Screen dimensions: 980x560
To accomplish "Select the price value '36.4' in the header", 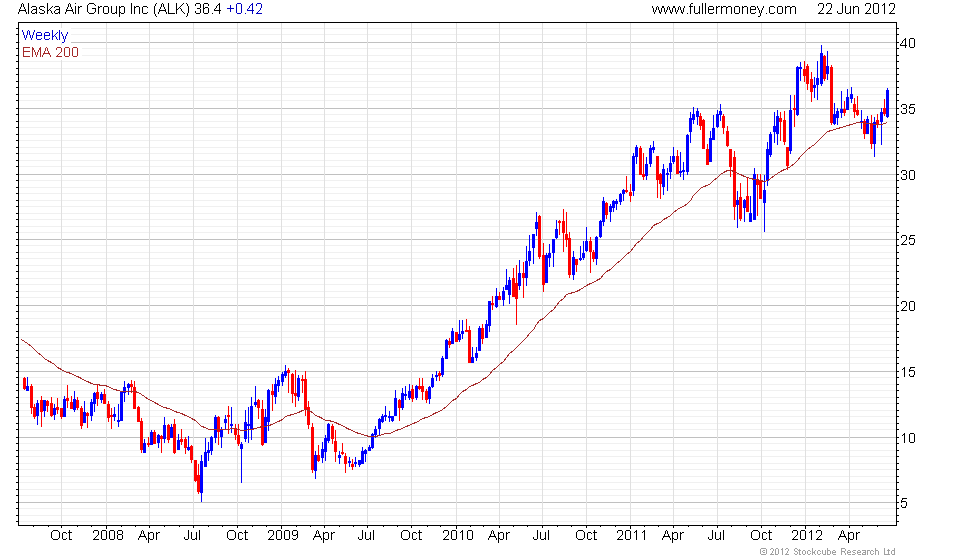I will pos(208,9).
